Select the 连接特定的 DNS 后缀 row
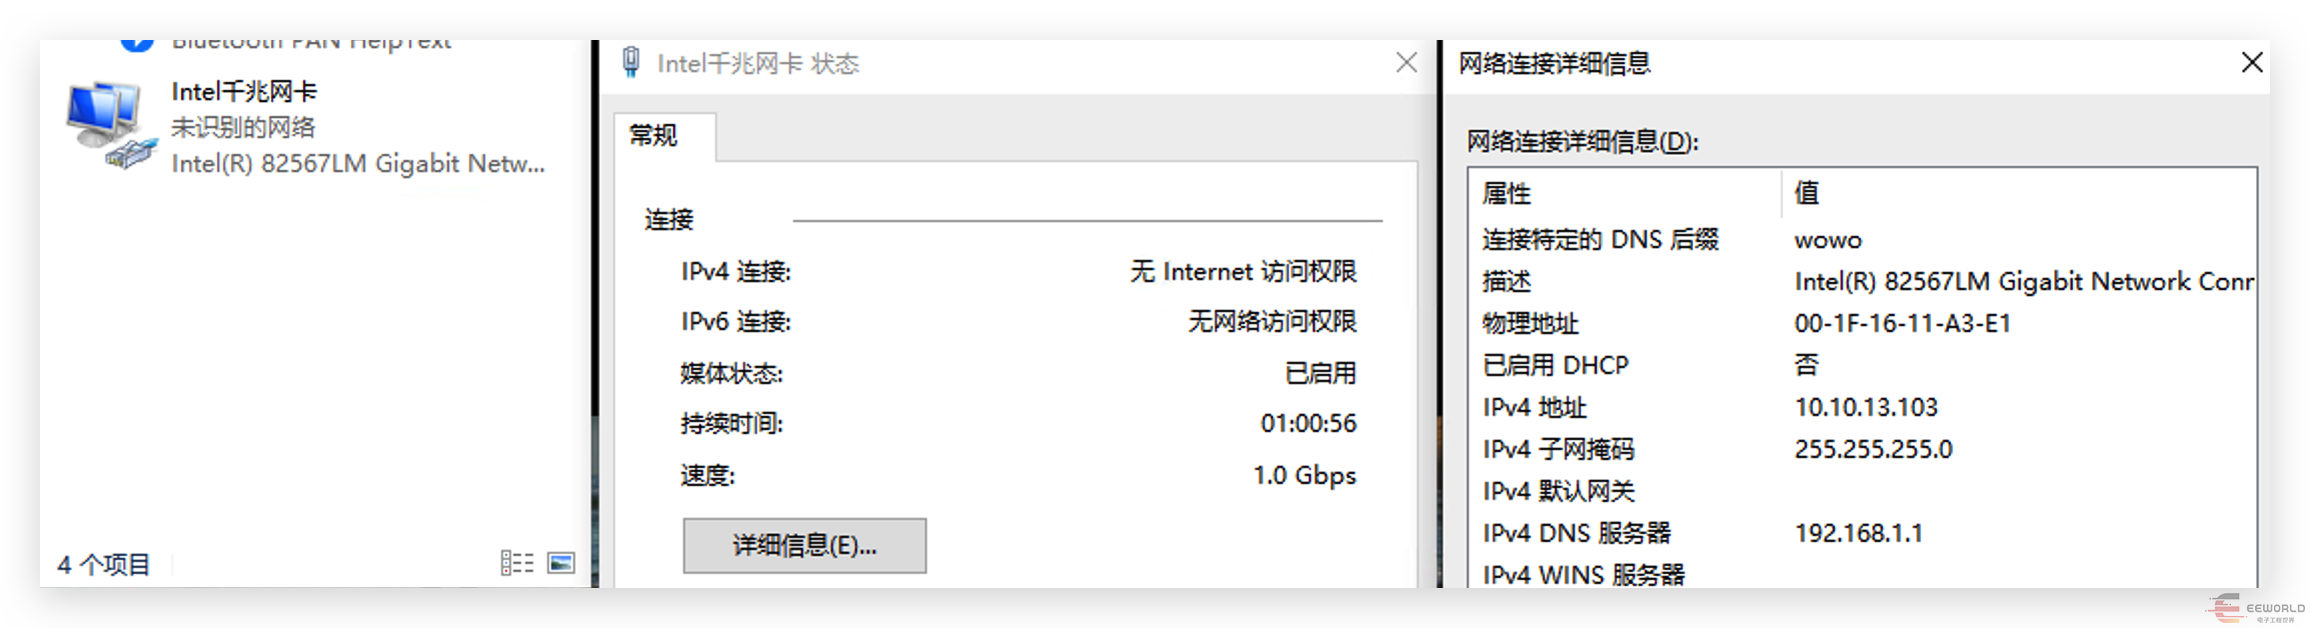 [1600, 239]
